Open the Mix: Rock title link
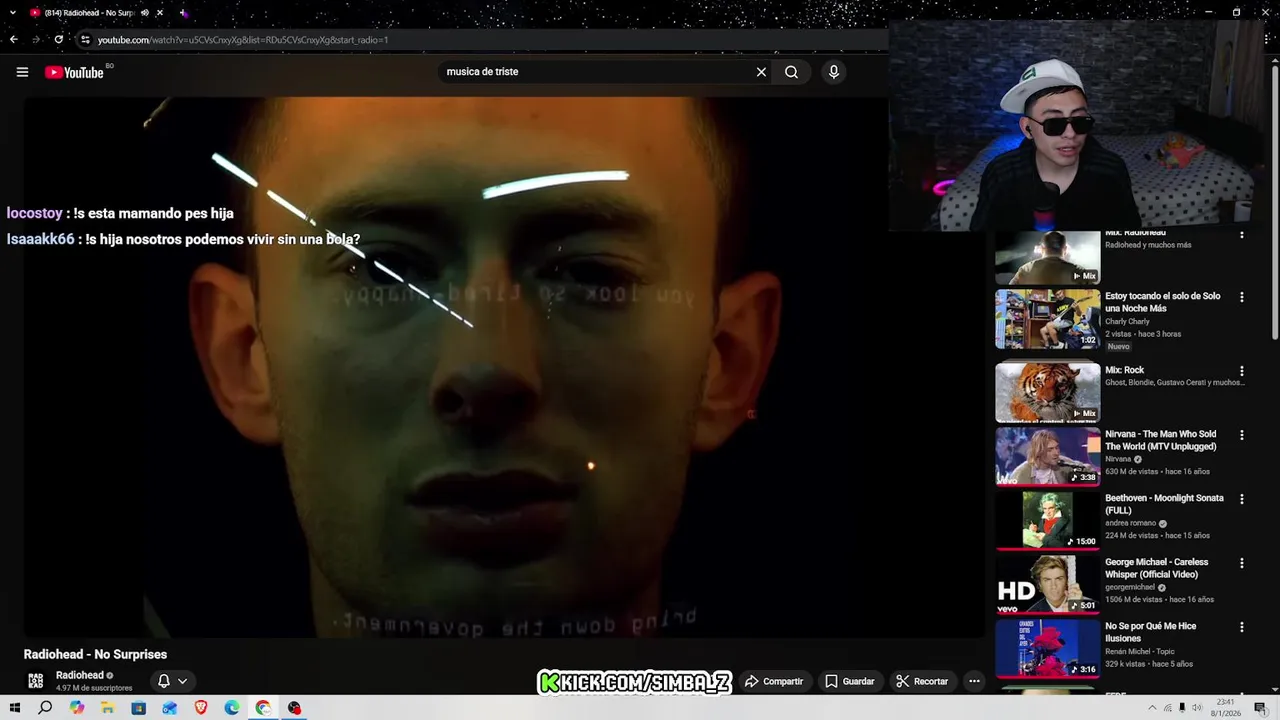Viewport: 1280px width, 720px height. pos(1124,370)
